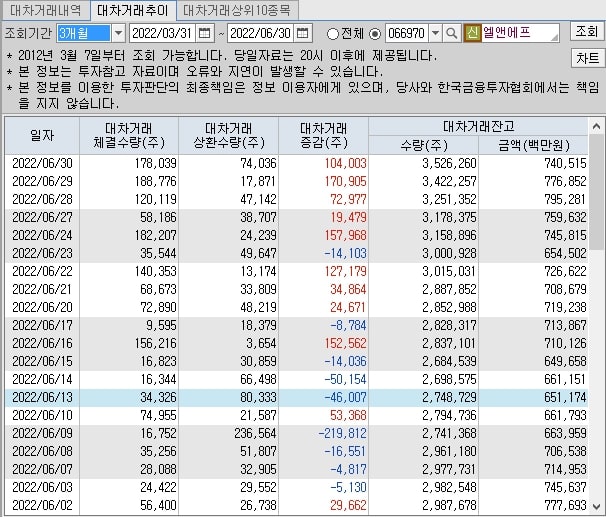Open the 대차거래상위10종목 tab
The height and width of the screenshot is (517, 606).
237,10
